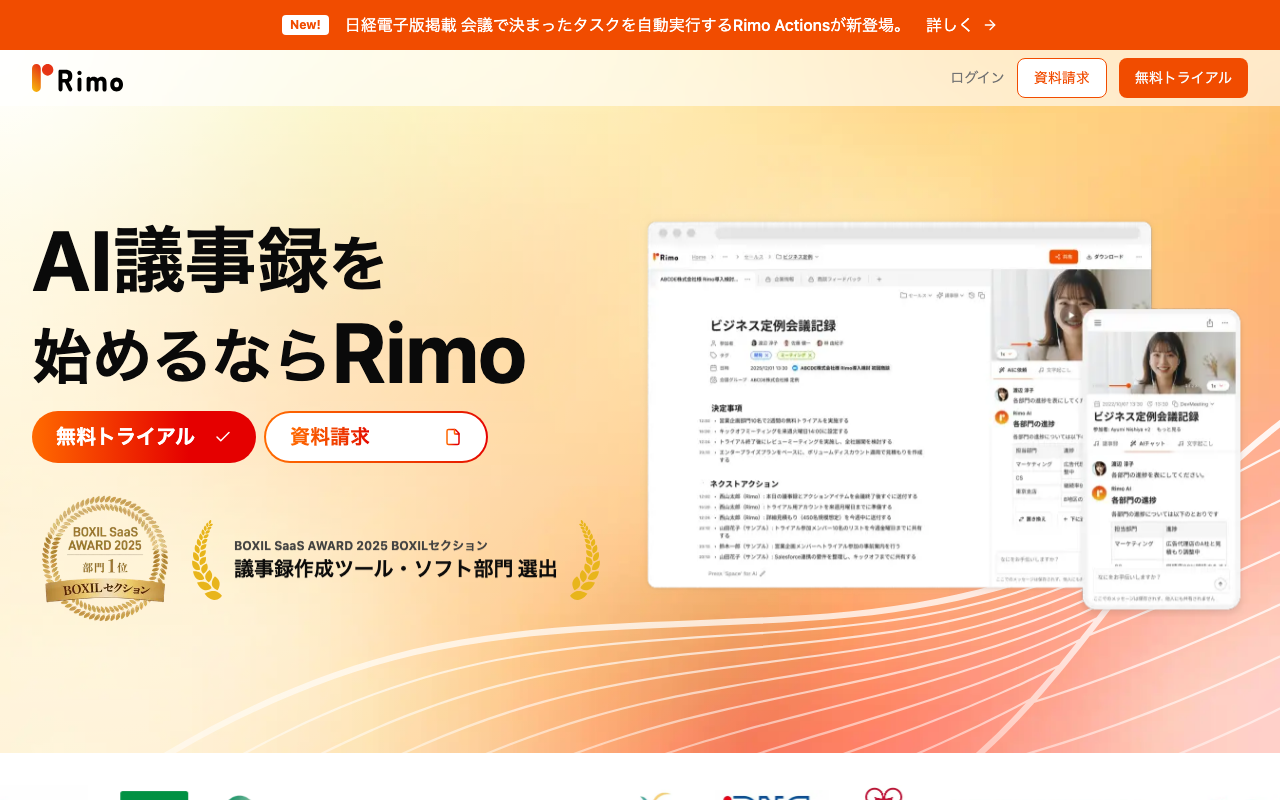The image size is (1280, 800).
Task: Open the 詳しく link in the announcement banner
Action: click(x=961, y=25)
